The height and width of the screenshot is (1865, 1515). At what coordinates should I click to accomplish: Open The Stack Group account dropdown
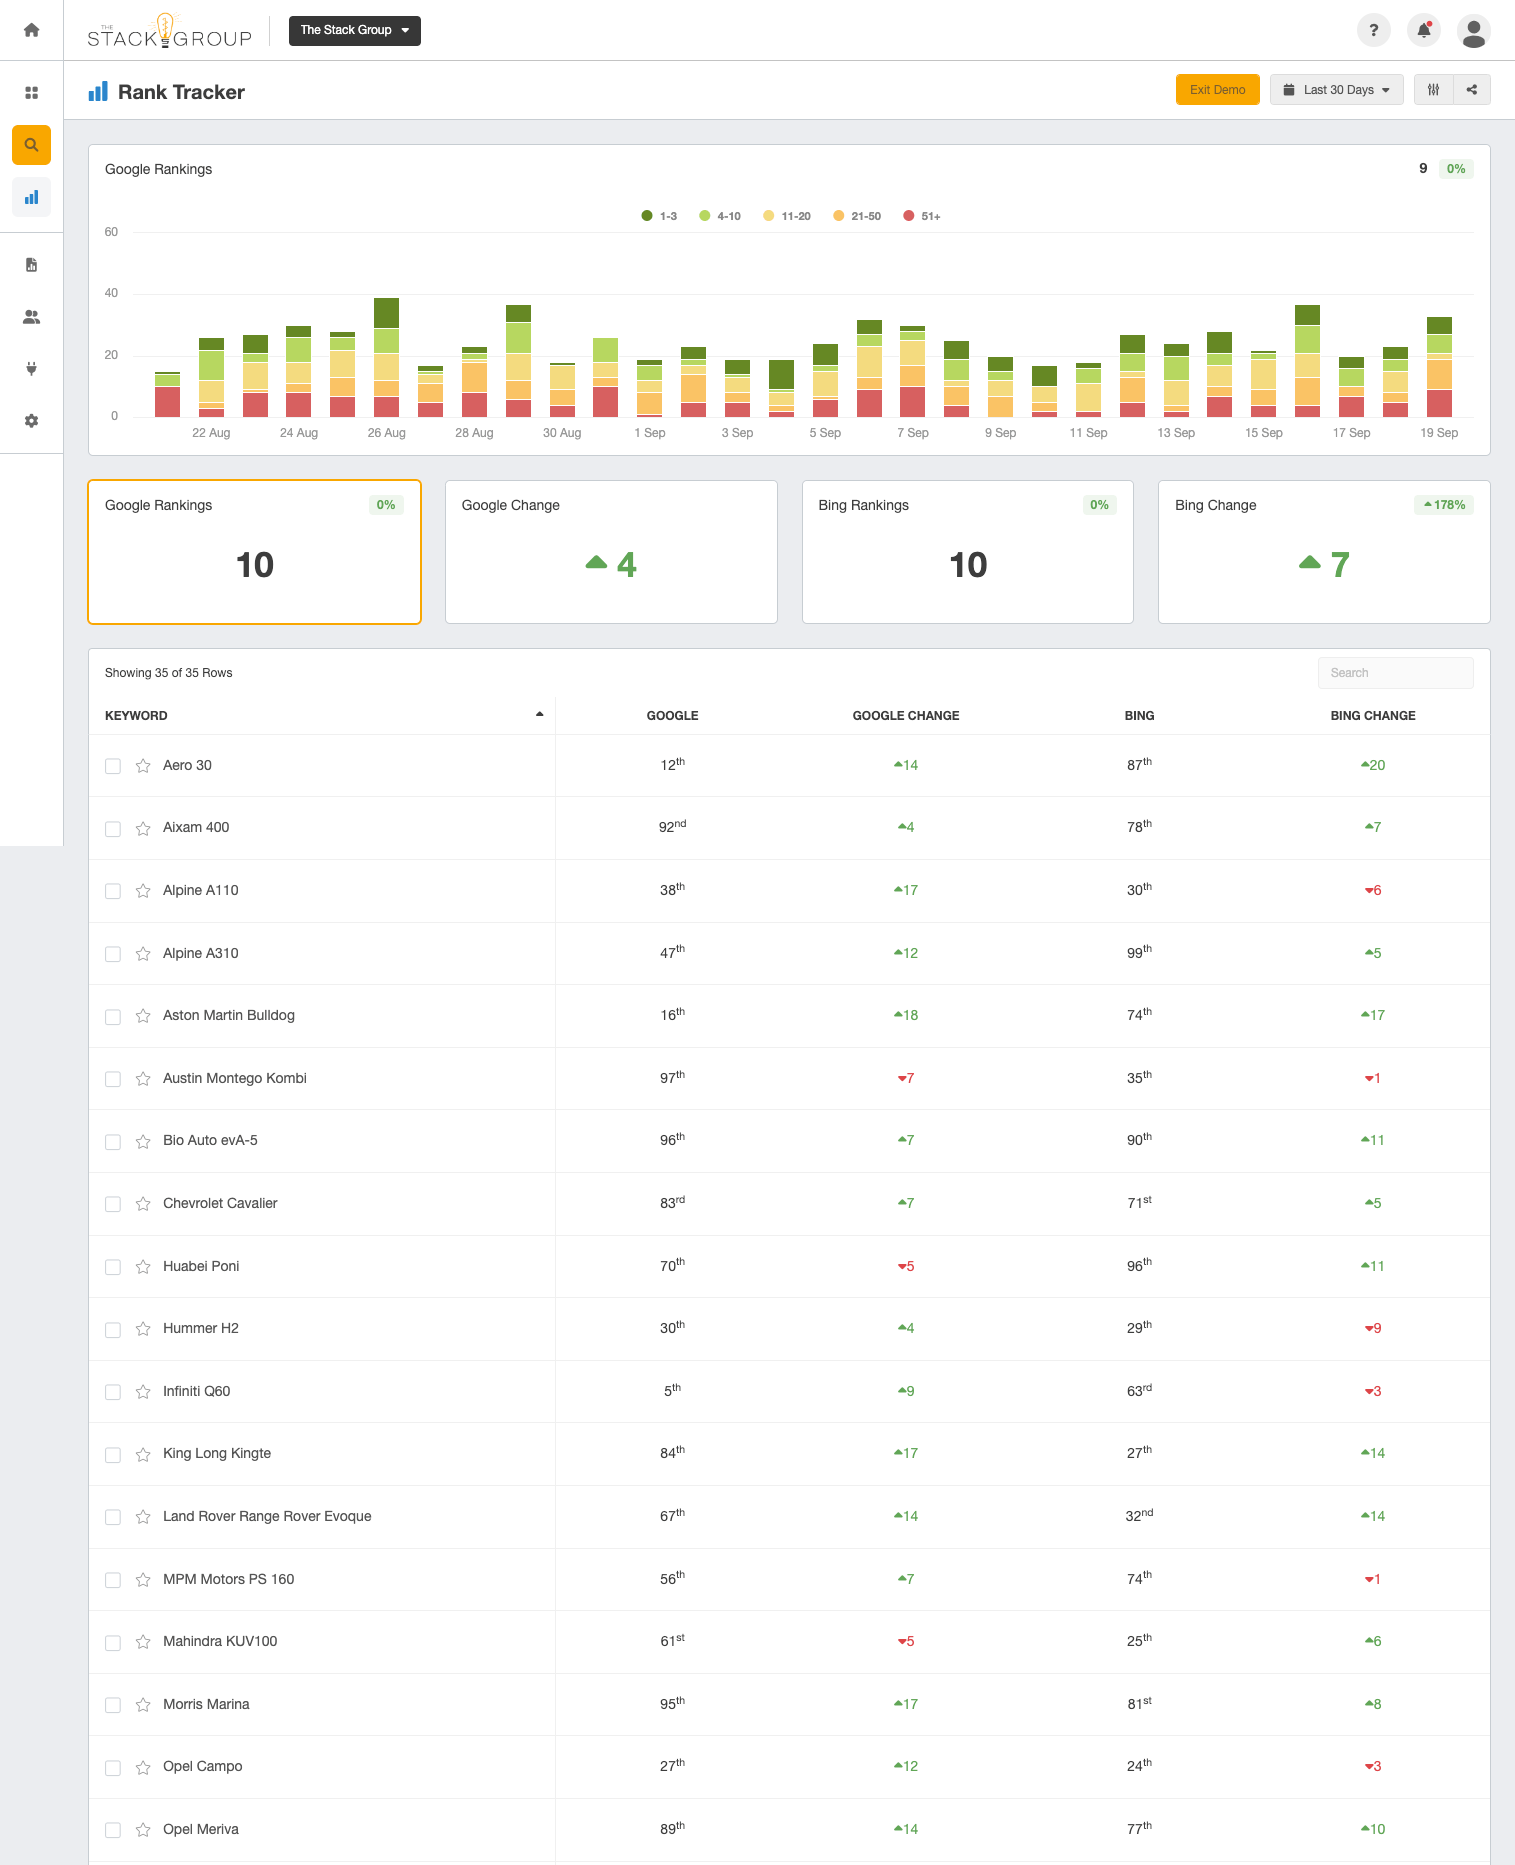354,30
